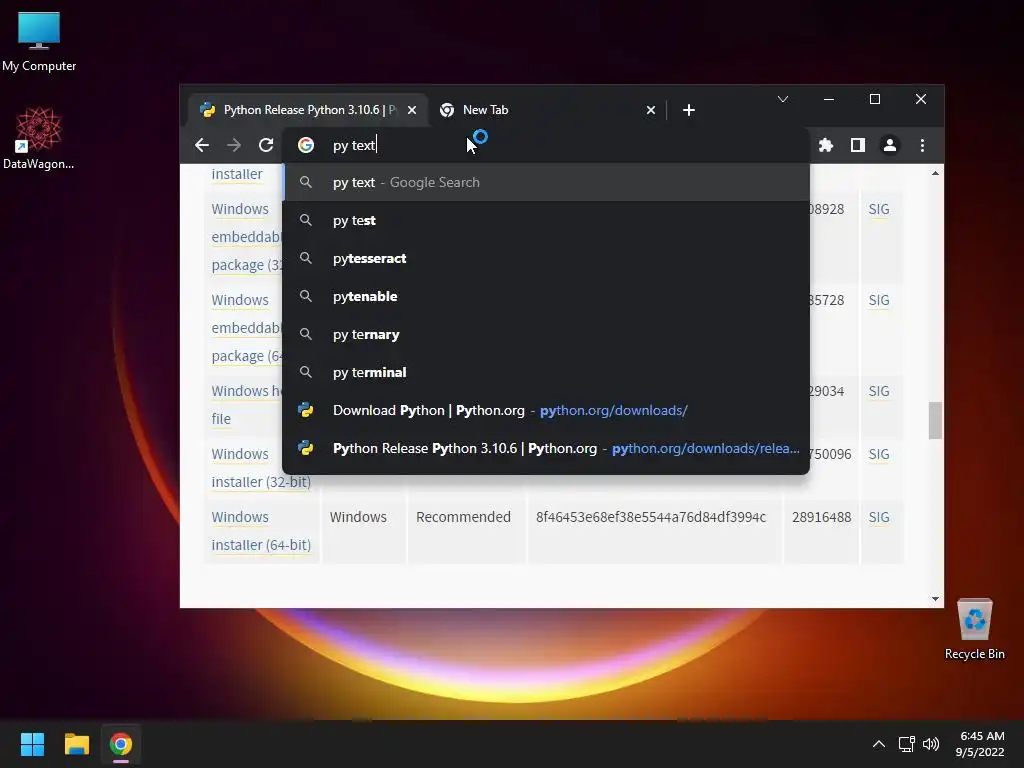
Task: Toggle the Chrome side panel icon
Action: tap(857, 145)
